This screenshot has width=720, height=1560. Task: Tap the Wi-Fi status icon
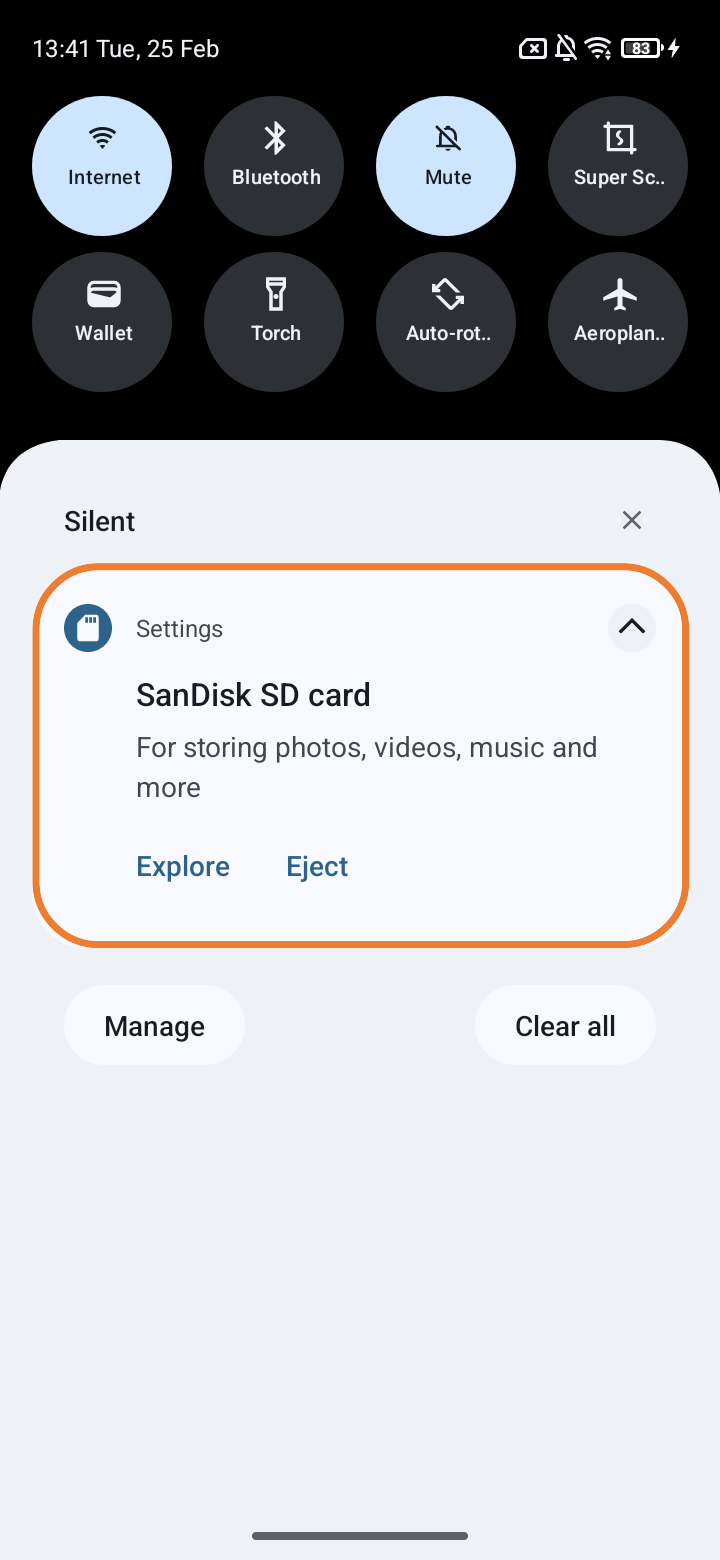(599, 47)
